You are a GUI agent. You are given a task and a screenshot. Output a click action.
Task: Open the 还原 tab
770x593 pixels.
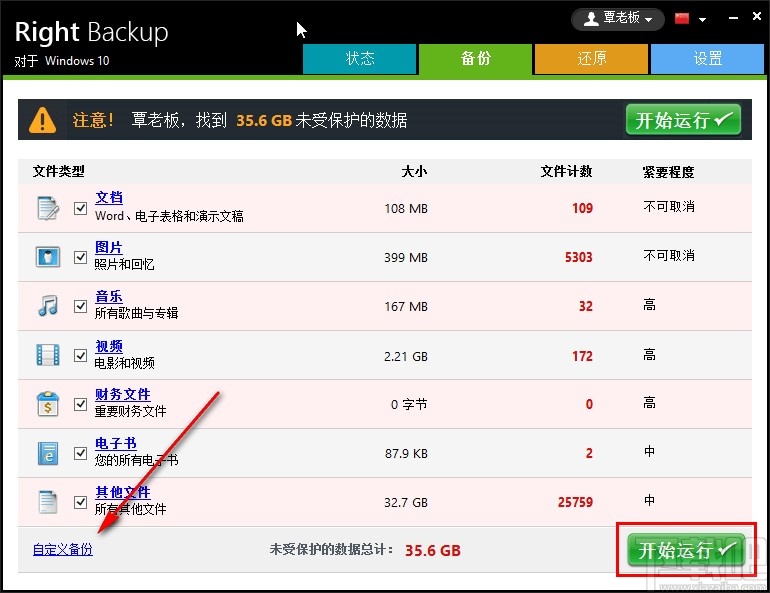[x=591, y=59]
